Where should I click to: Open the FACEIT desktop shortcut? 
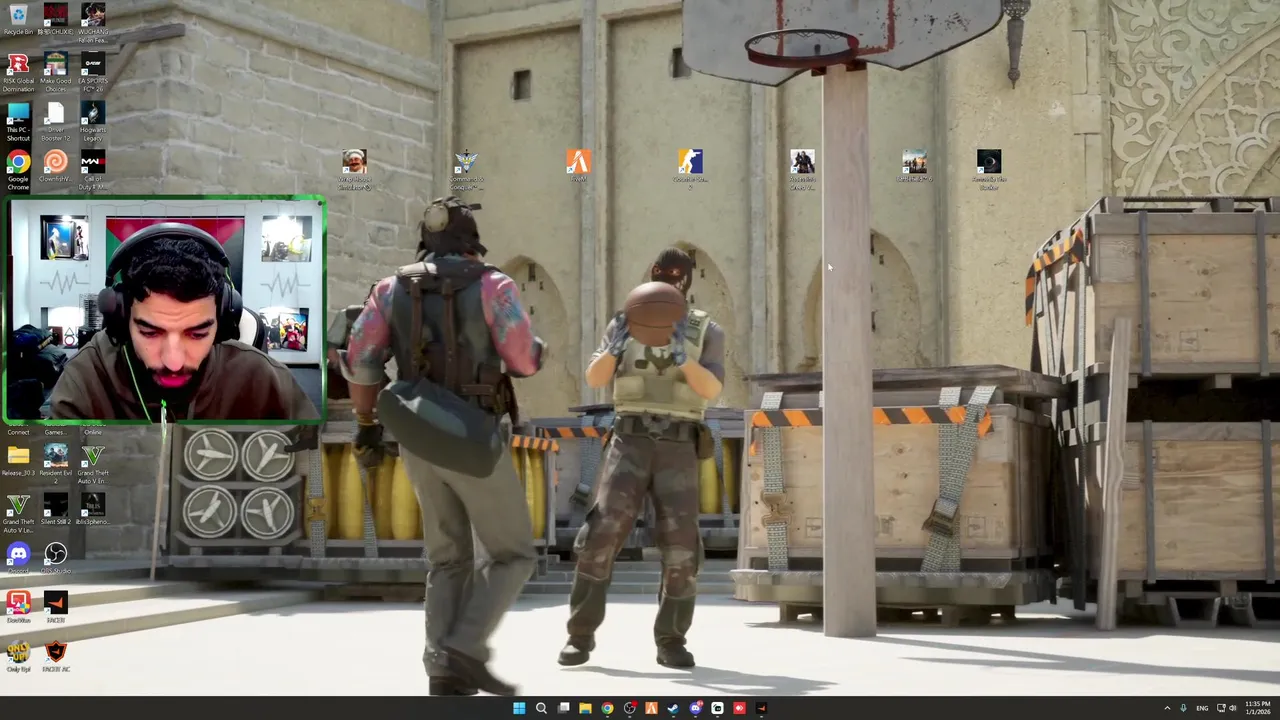[55, 607]
